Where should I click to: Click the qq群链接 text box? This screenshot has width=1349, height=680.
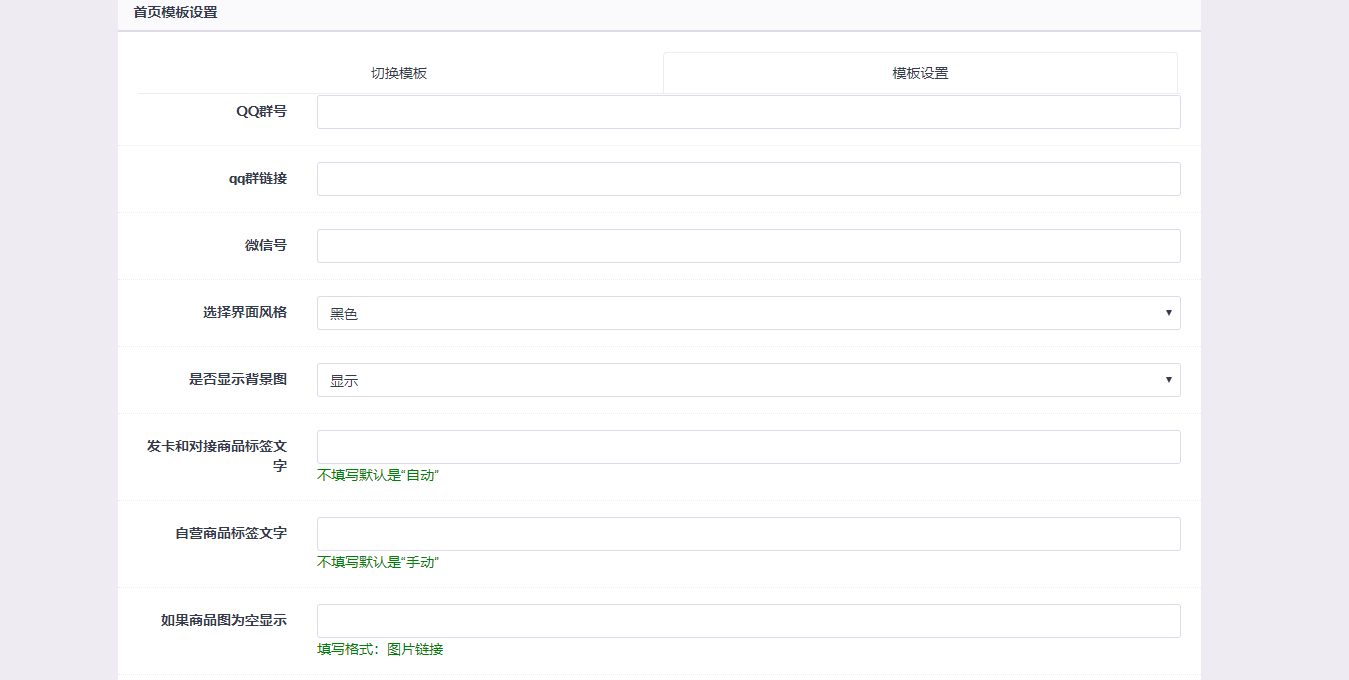pyautogui.click(x=748, y=179)
